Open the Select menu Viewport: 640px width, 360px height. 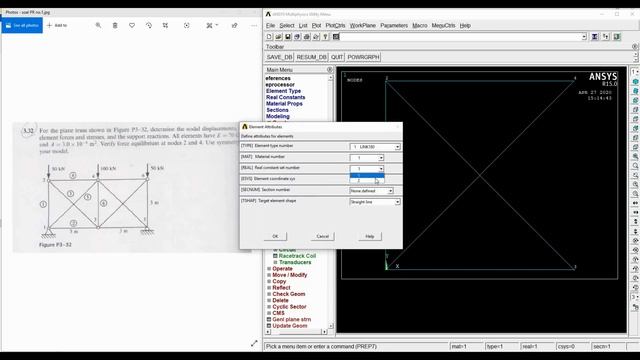click(x=287, y=25)
